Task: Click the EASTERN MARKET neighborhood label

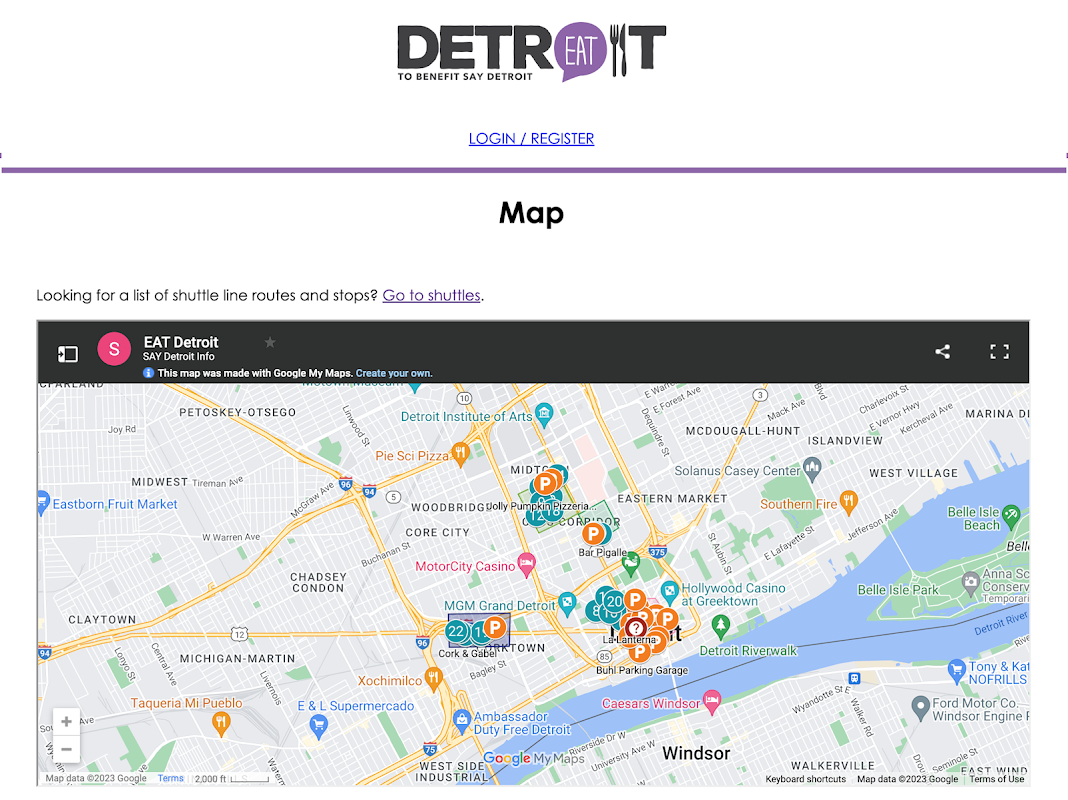Action: [672, 498]
